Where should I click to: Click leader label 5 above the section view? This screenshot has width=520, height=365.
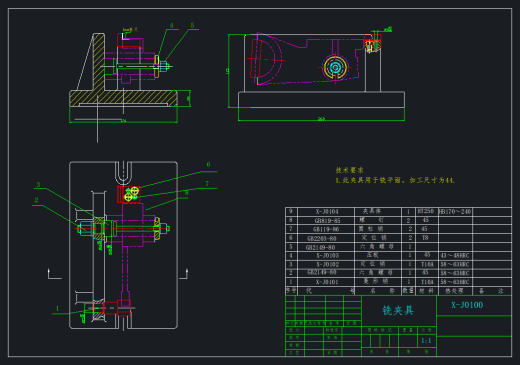click(192, 25)
